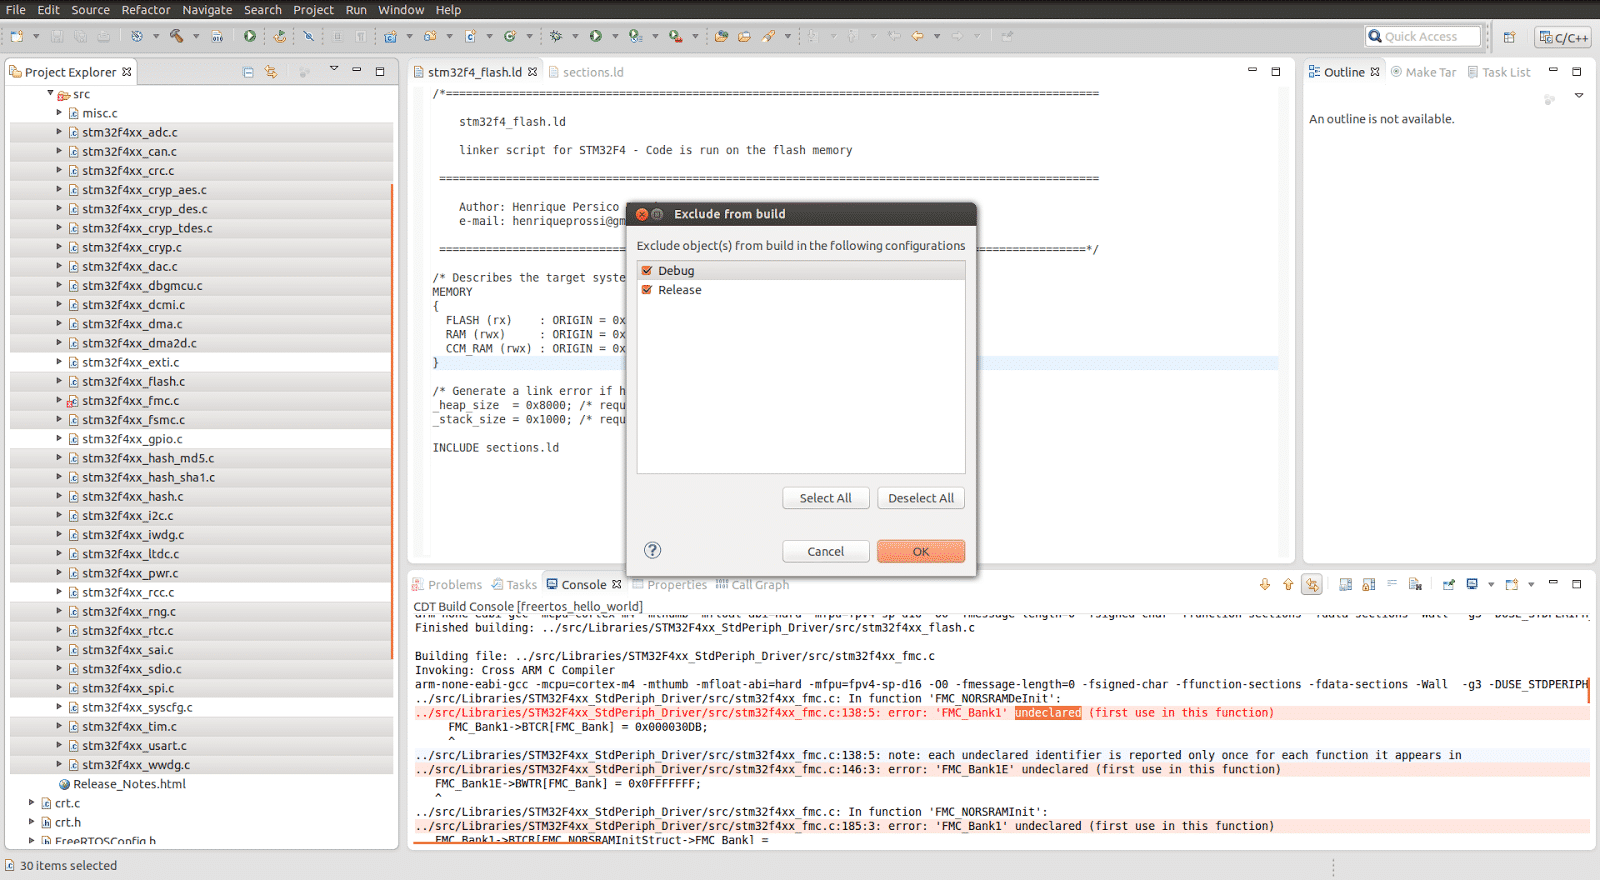Click the Display Selected Console icon
This screenshot has height=880, width=1600.
click(x=1472, y=584)
